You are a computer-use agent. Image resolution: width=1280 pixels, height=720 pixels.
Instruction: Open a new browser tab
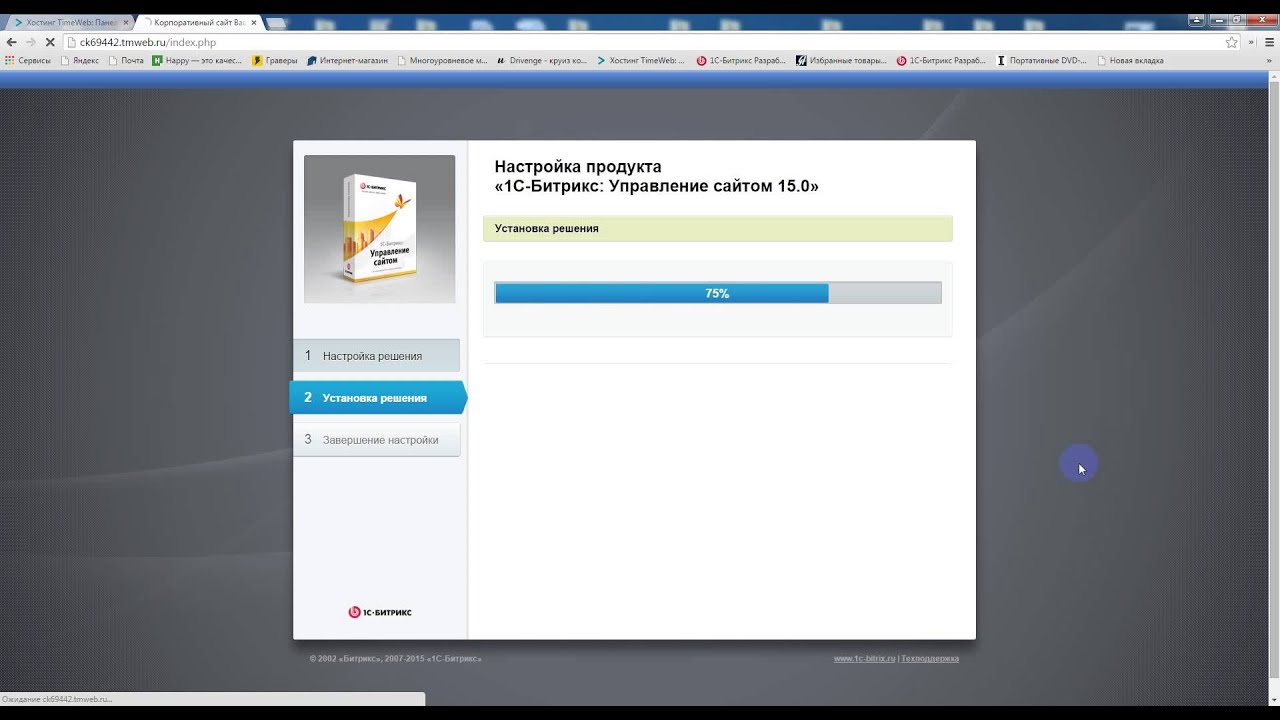point(276,22)
